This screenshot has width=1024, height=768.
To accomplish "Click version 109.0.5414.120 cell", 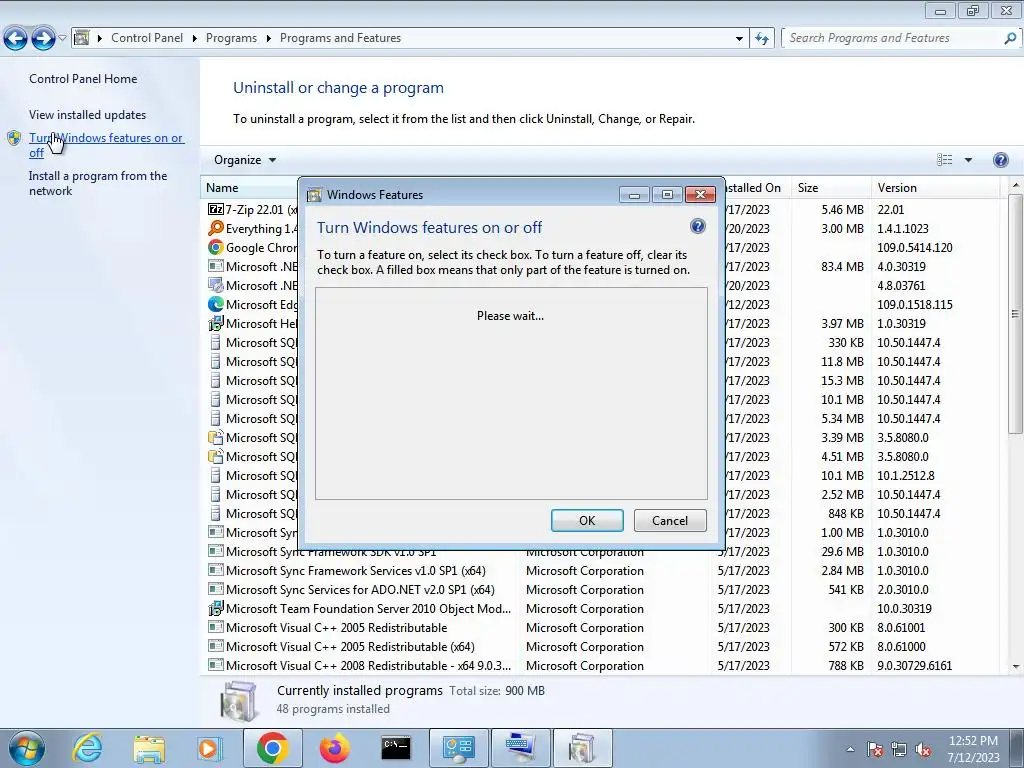I will pyautogui.click(x=914, y=248).
